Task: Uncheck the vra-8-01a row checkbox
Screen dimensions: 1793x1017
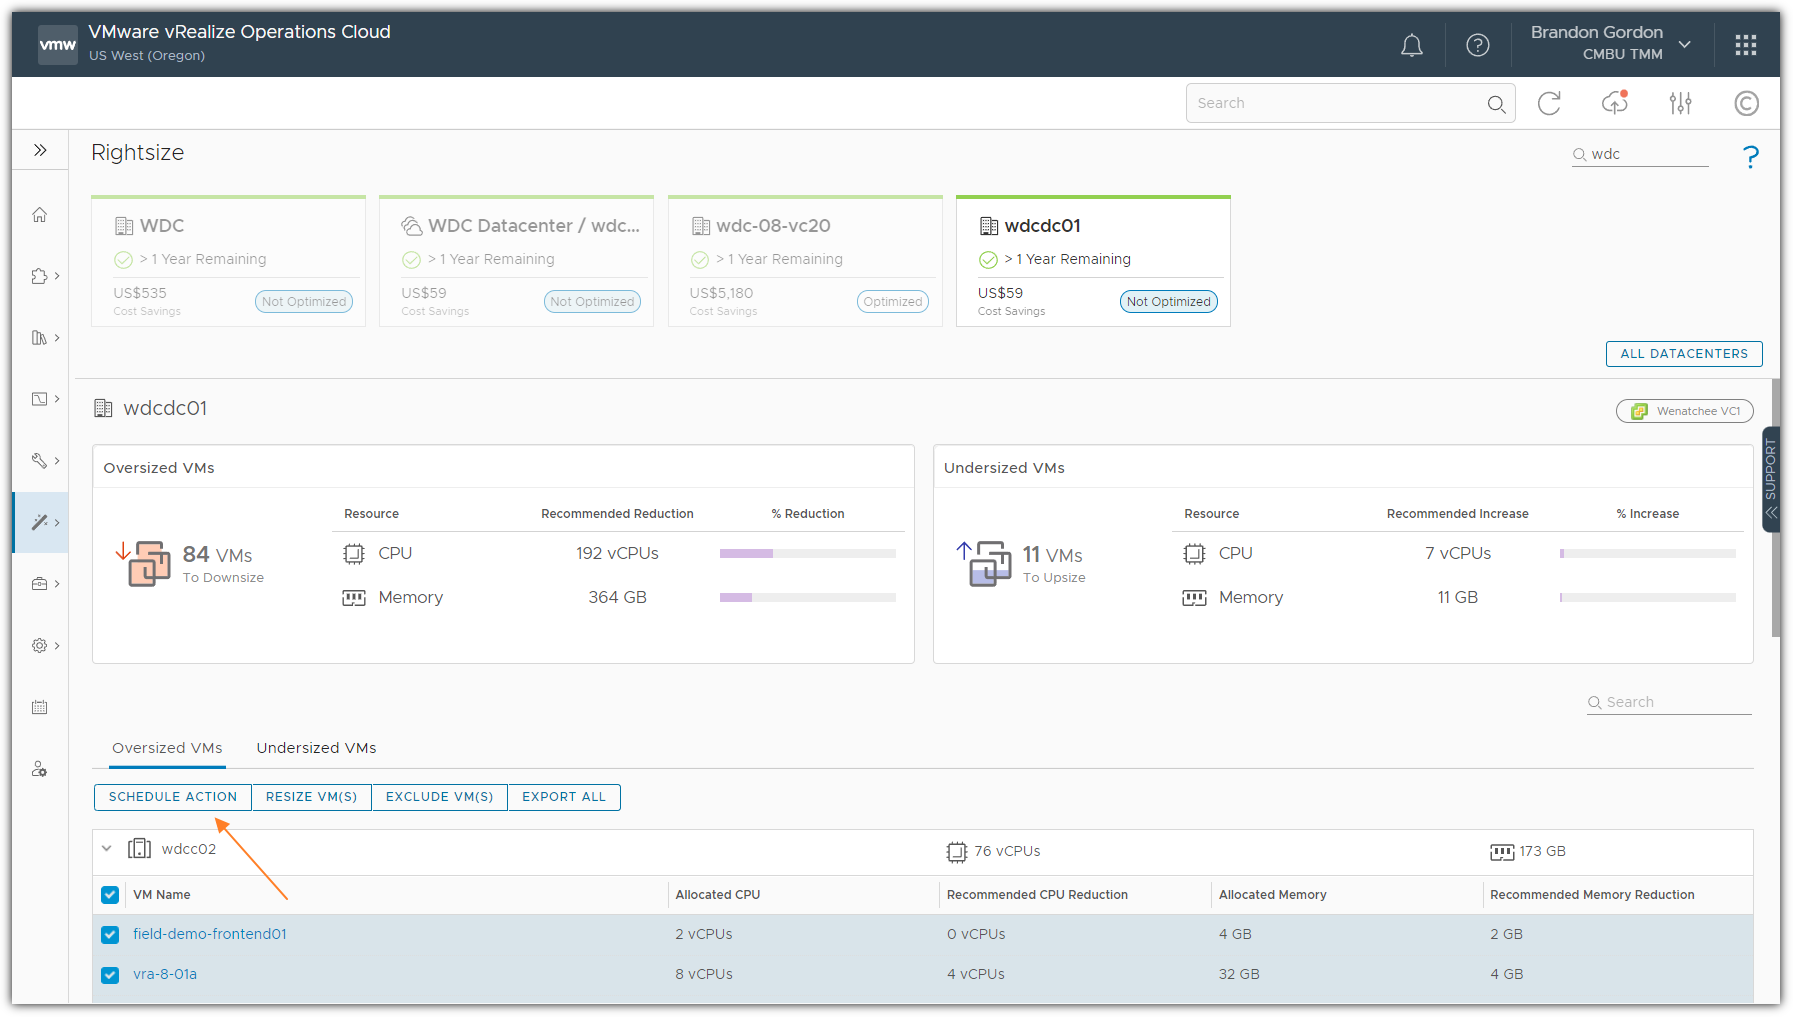Action: click(x=110, y=975)
